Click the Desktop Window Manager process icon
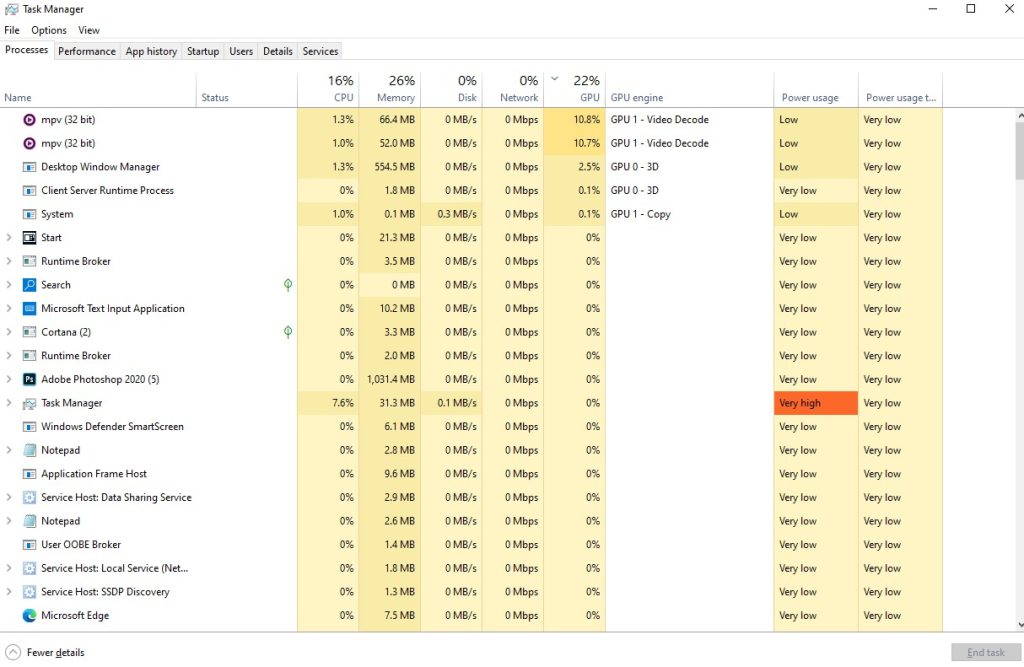Screen dimensions: 1024x667 pyautogui.click(x=29, y=167)
